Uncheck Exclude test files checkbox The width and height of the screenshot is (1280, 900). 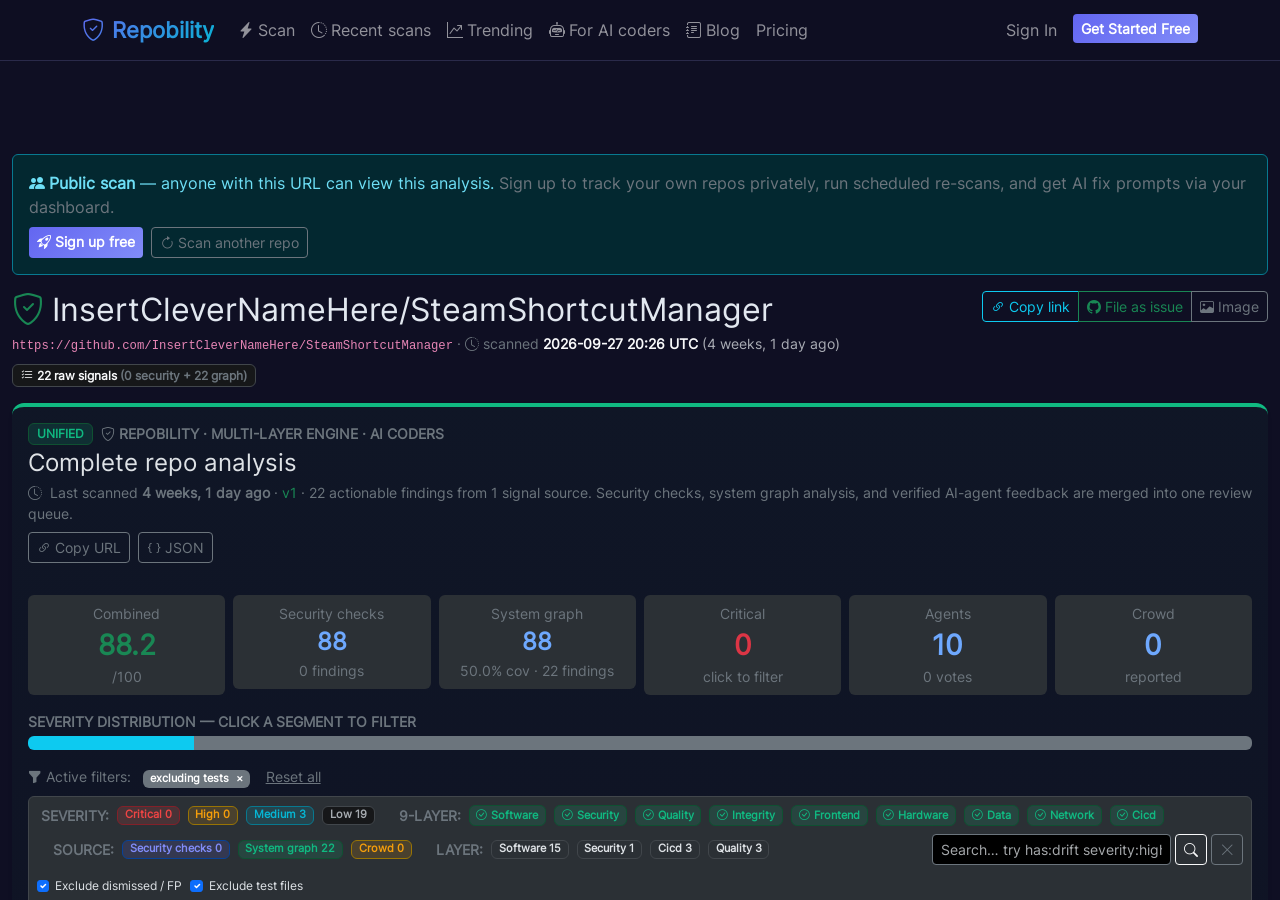pos(196,886)
